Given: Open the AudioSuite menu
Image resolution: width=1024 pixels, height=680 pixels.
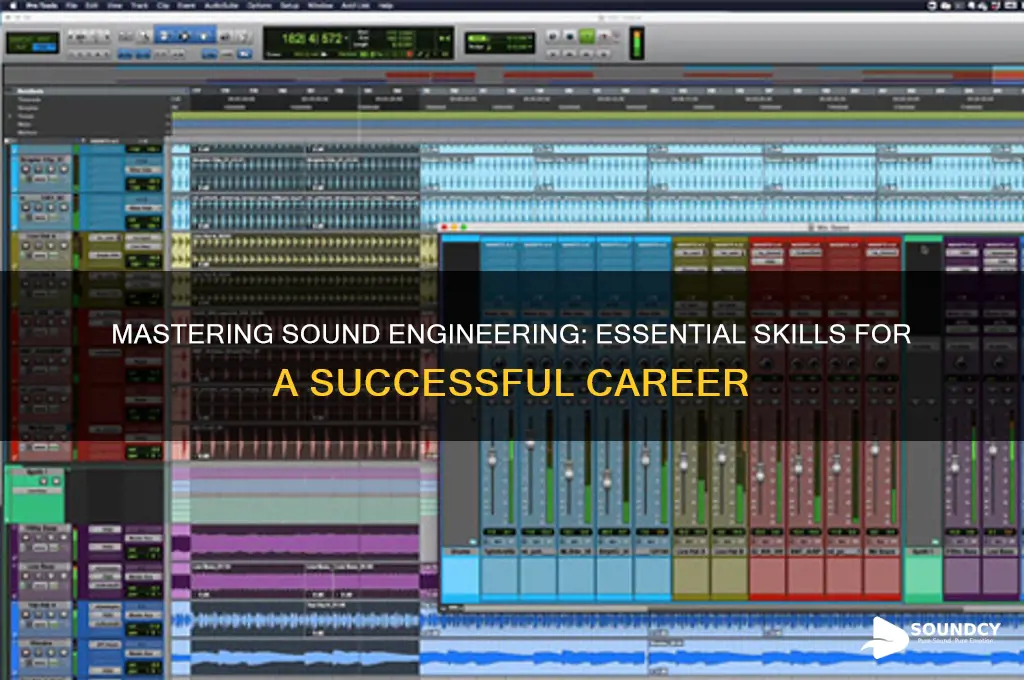Looking at the screenshot, I should (x=221, y=5).
